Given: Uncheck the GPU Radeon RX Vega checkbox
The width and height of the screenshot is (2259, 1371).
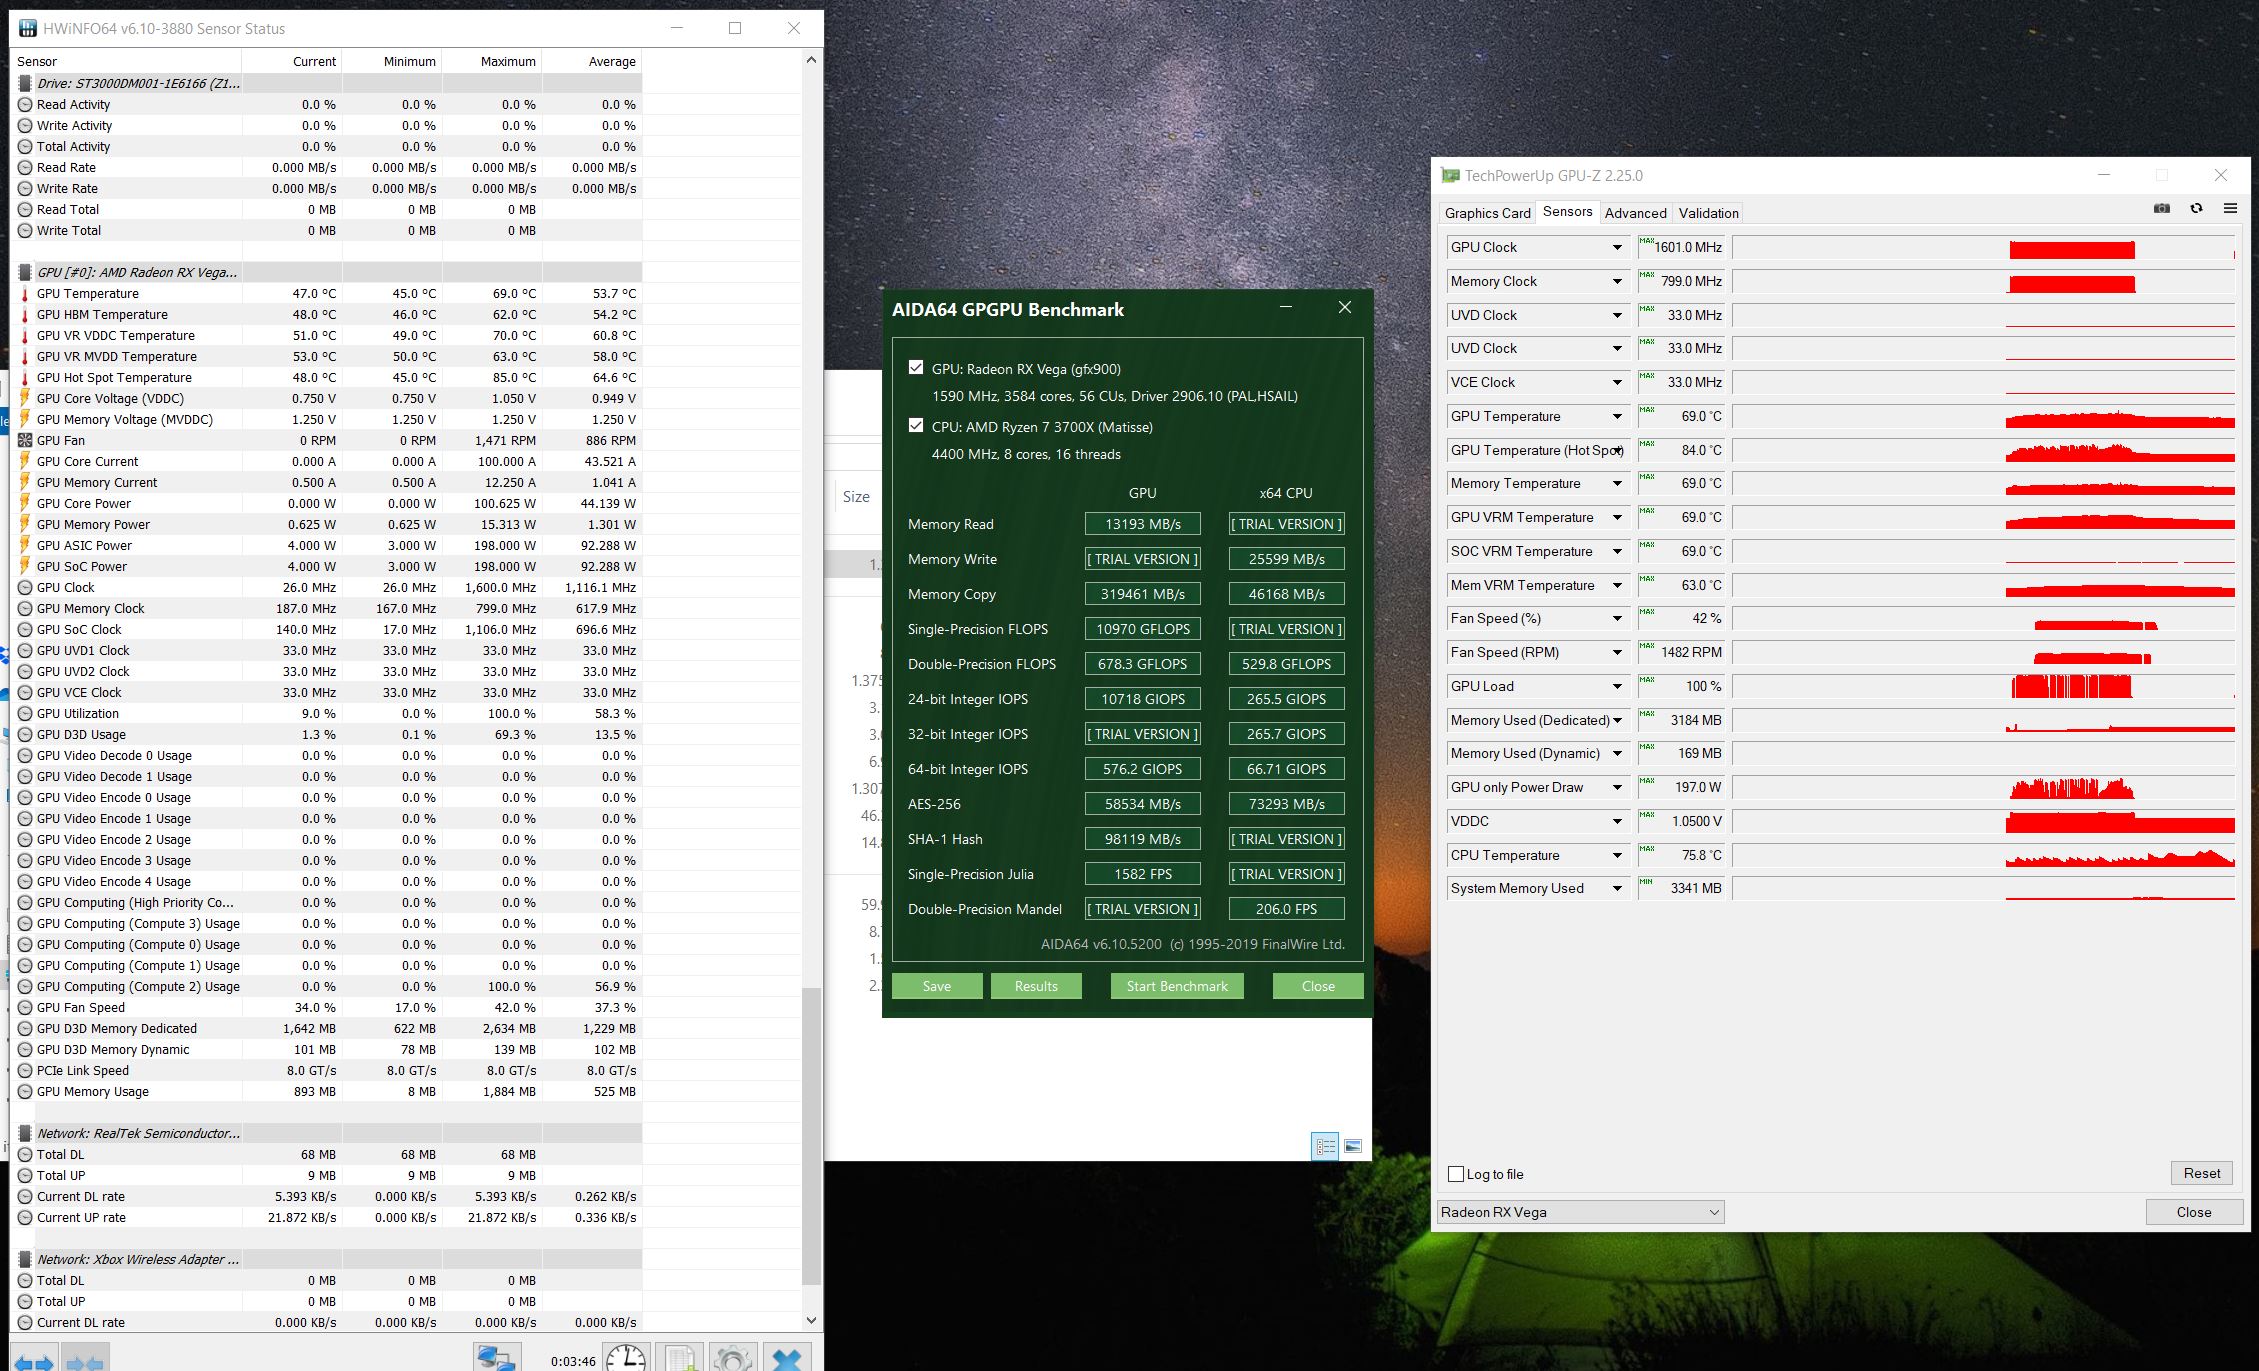Looking at the screenshot, I should [x=916, y=368].
